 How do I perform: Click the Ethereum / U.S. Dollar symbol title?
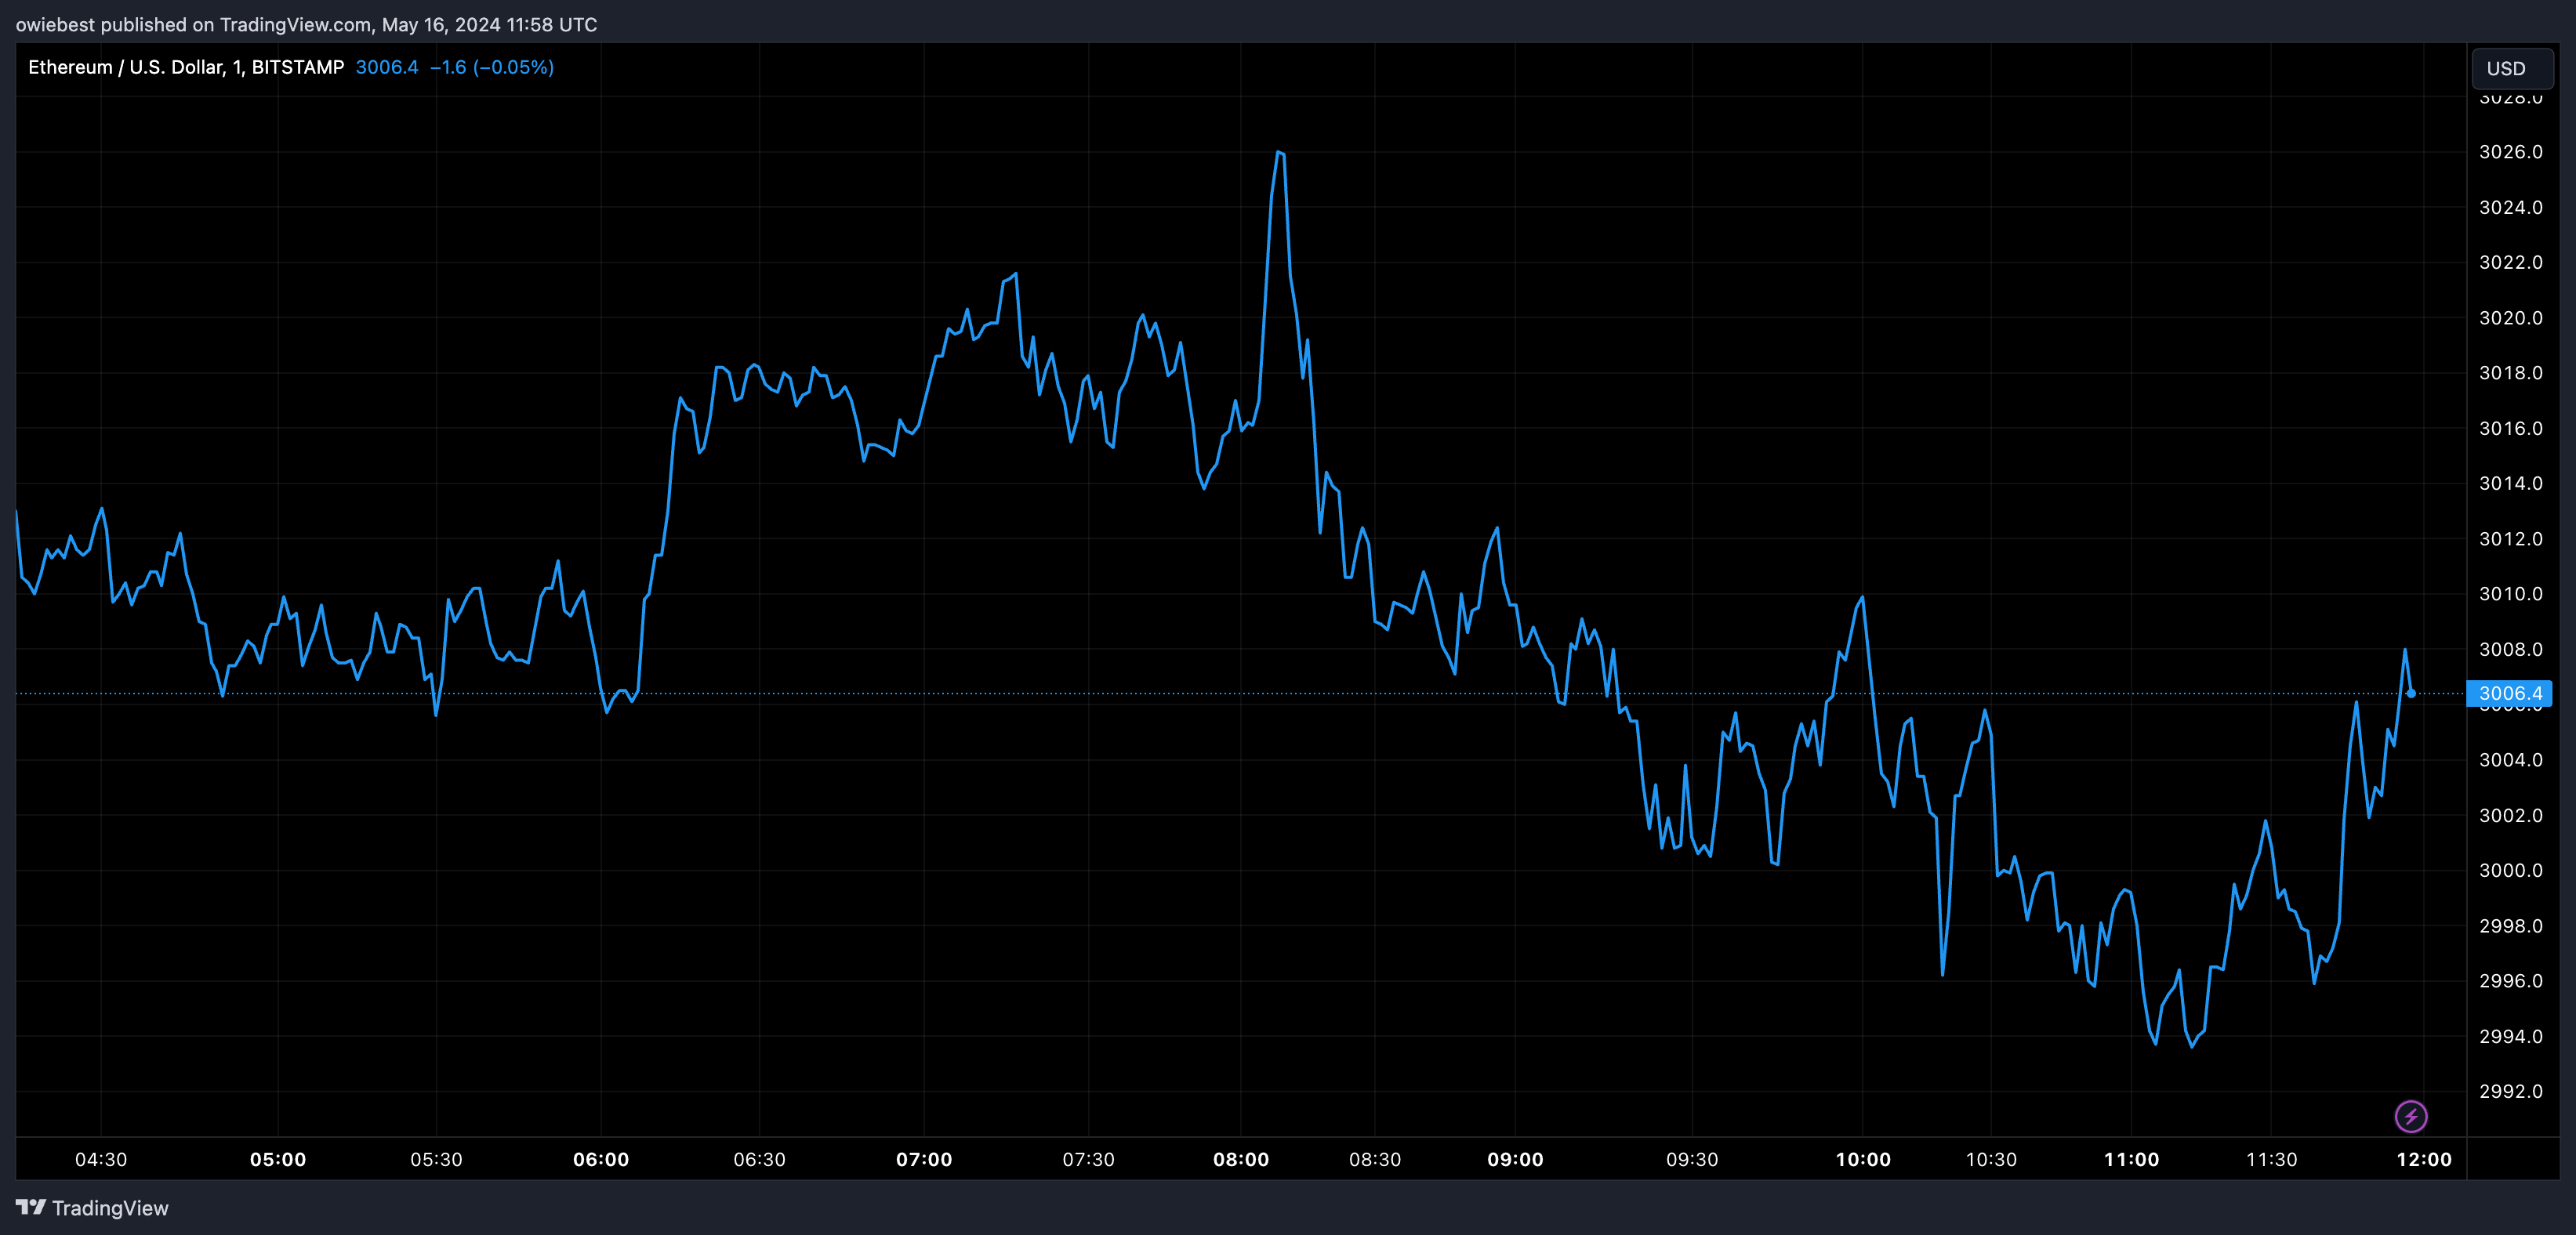126,67
